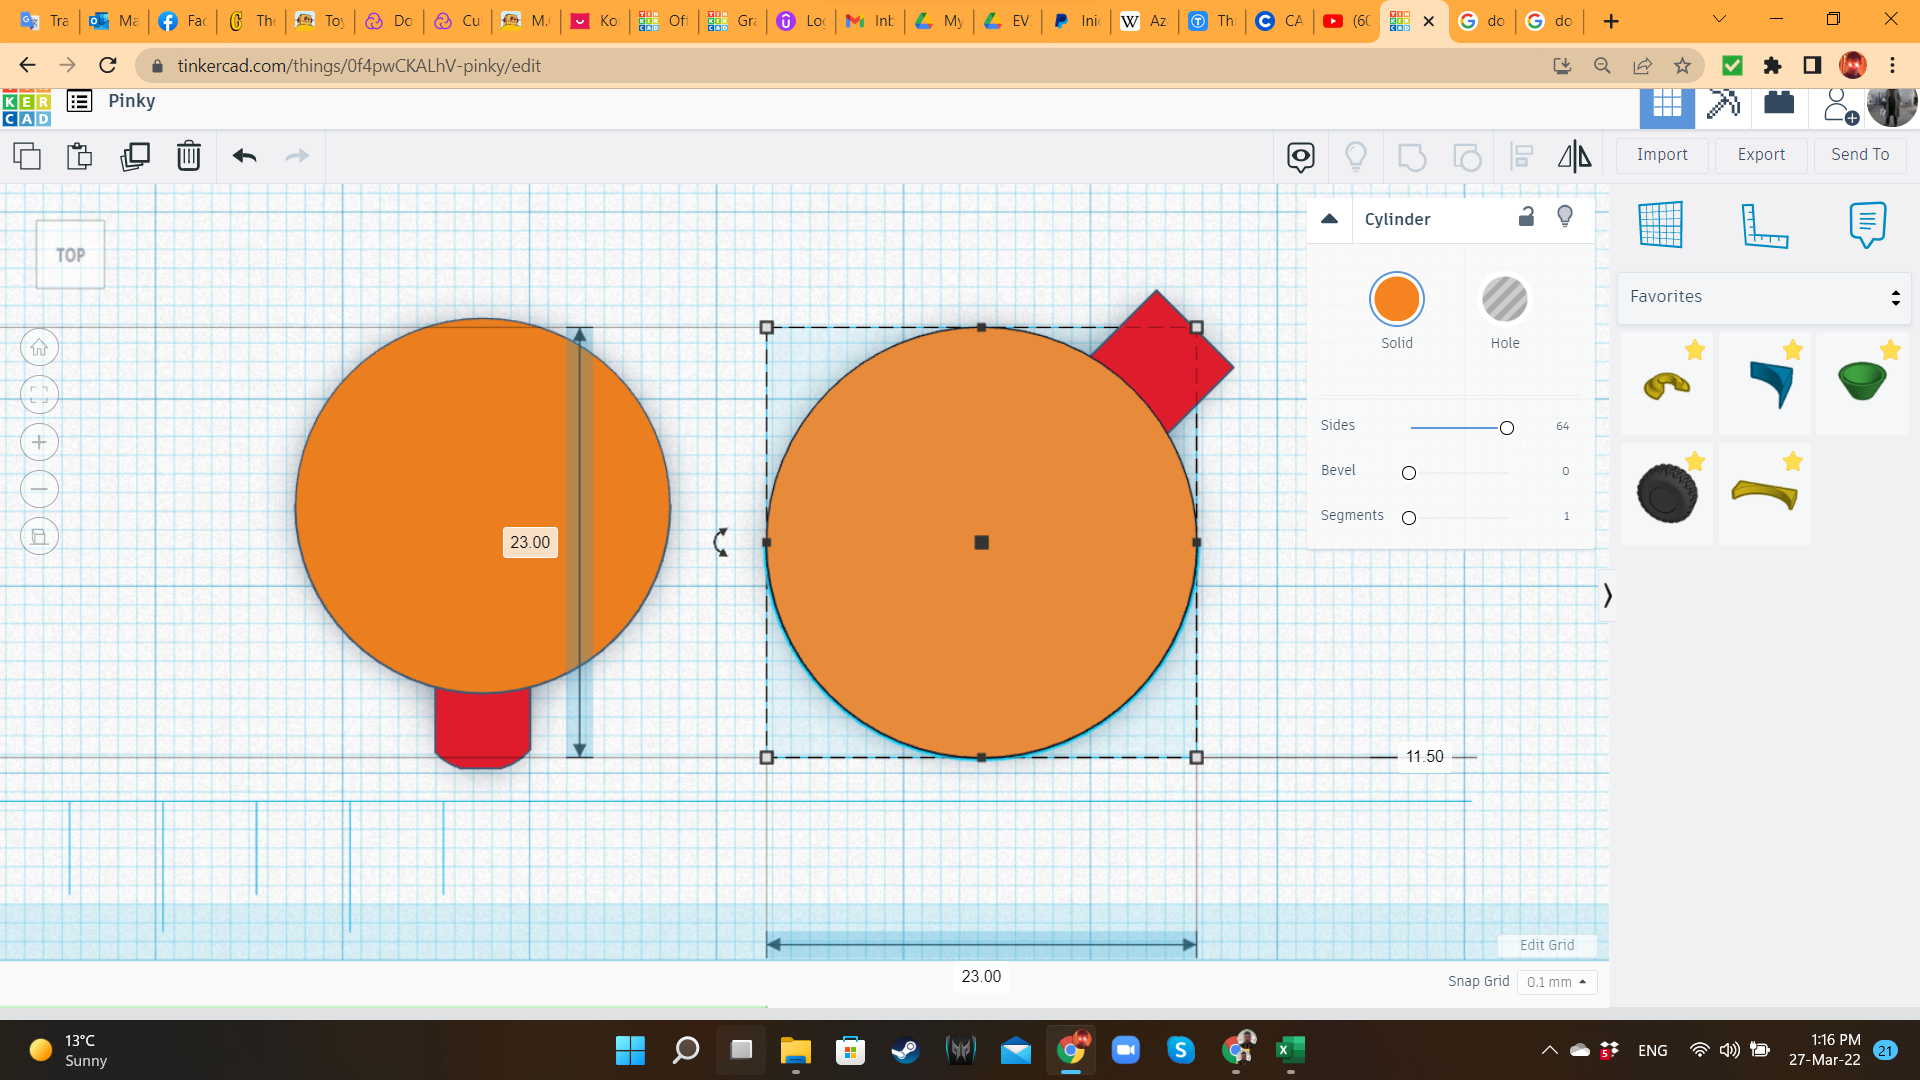Set shape to Hole mode
This screenshot has width=1920, height=1080.
tap(1504, 299)
